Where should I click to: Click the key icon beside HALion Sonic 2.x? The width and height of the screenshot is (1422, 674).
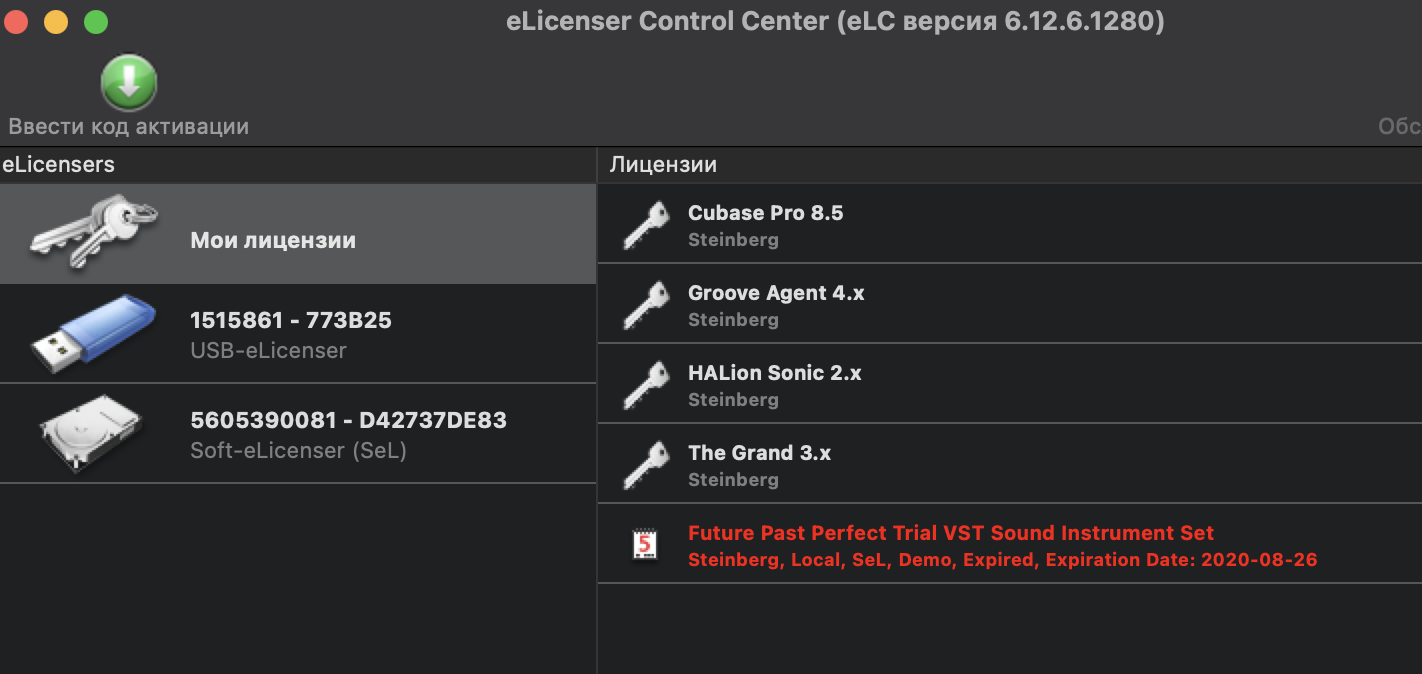point(645,384)
